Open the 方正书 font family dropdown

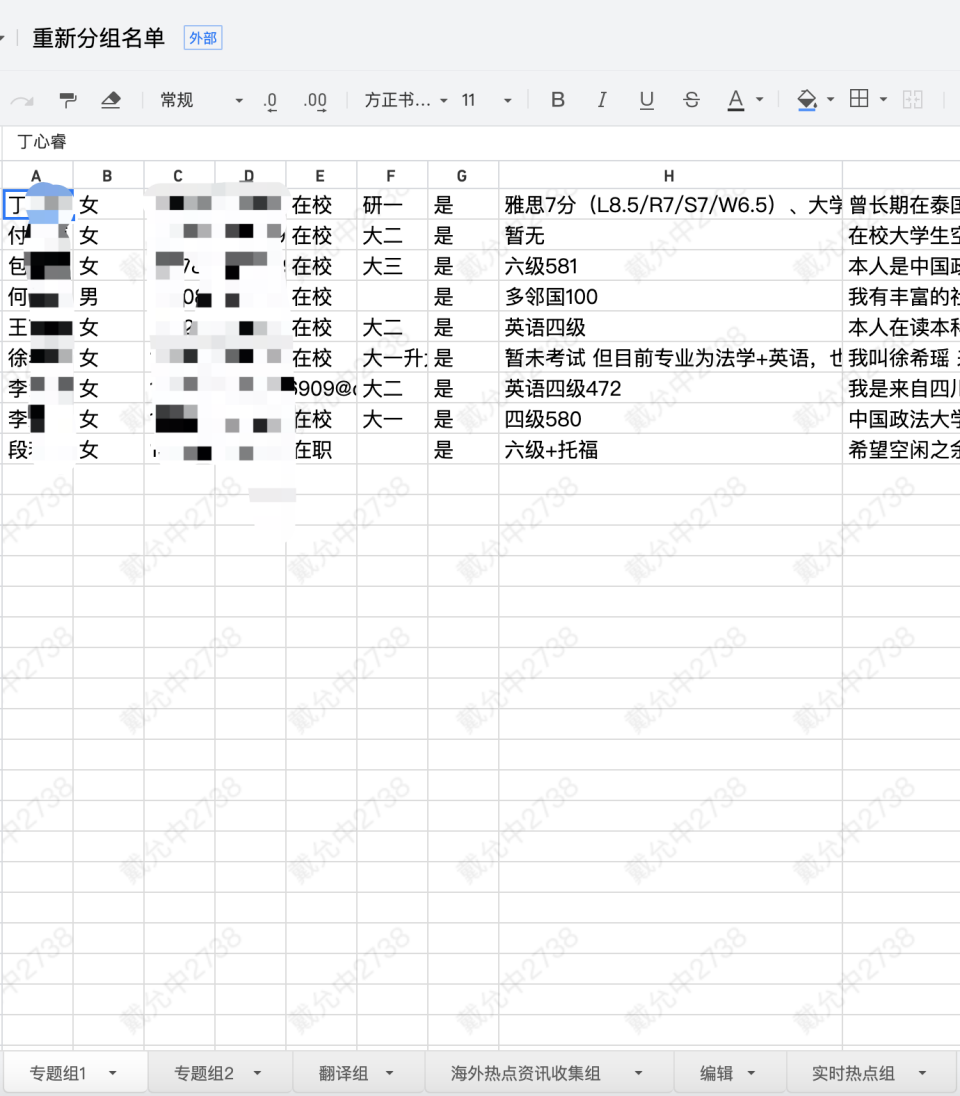point(405,100)
